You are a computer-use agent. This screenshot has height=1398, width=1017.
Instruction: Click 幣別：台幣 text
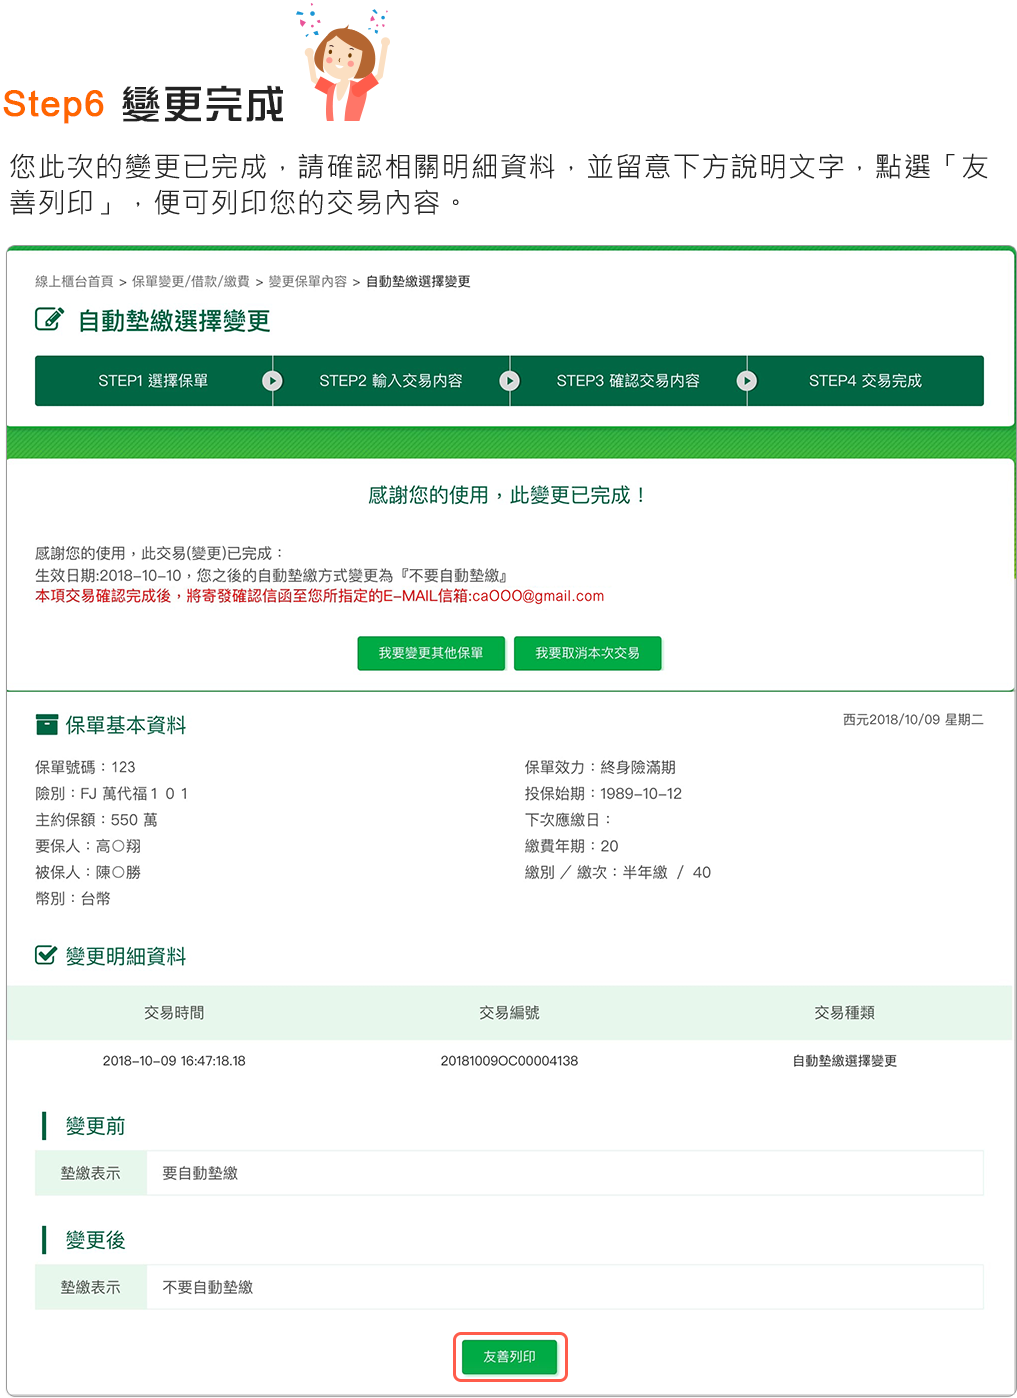coord(73,898)
